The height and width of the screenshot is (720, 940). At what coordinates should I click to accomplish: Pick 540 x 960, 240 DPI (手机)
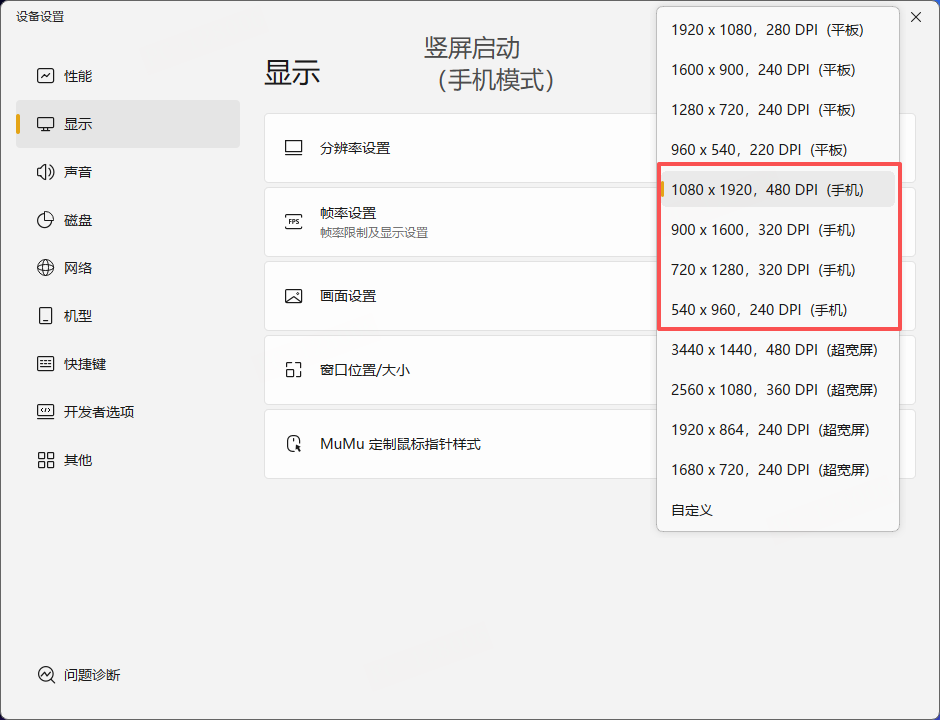(x=778, y=310)
